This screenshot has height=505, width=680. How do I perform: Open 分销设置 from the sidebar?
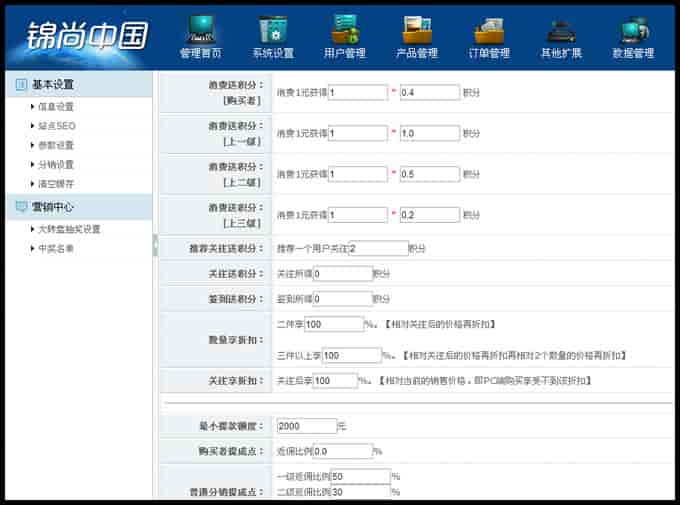coord(56,165)
